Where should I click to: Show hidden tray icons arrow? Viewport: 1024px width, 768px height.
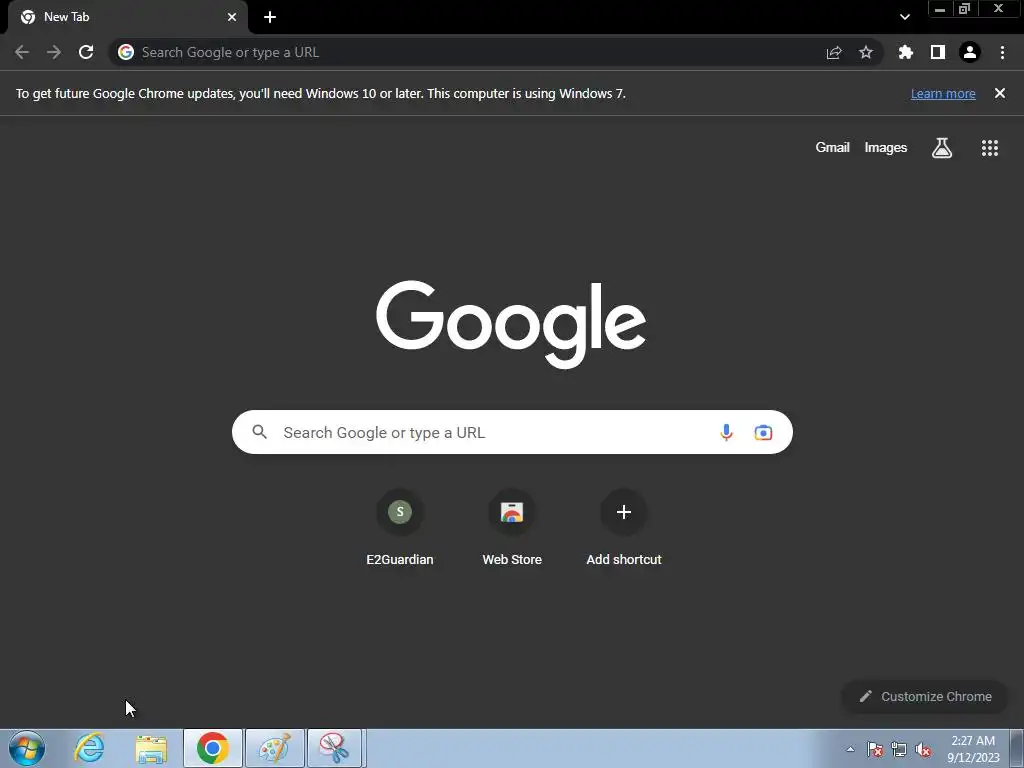(850, 749)
